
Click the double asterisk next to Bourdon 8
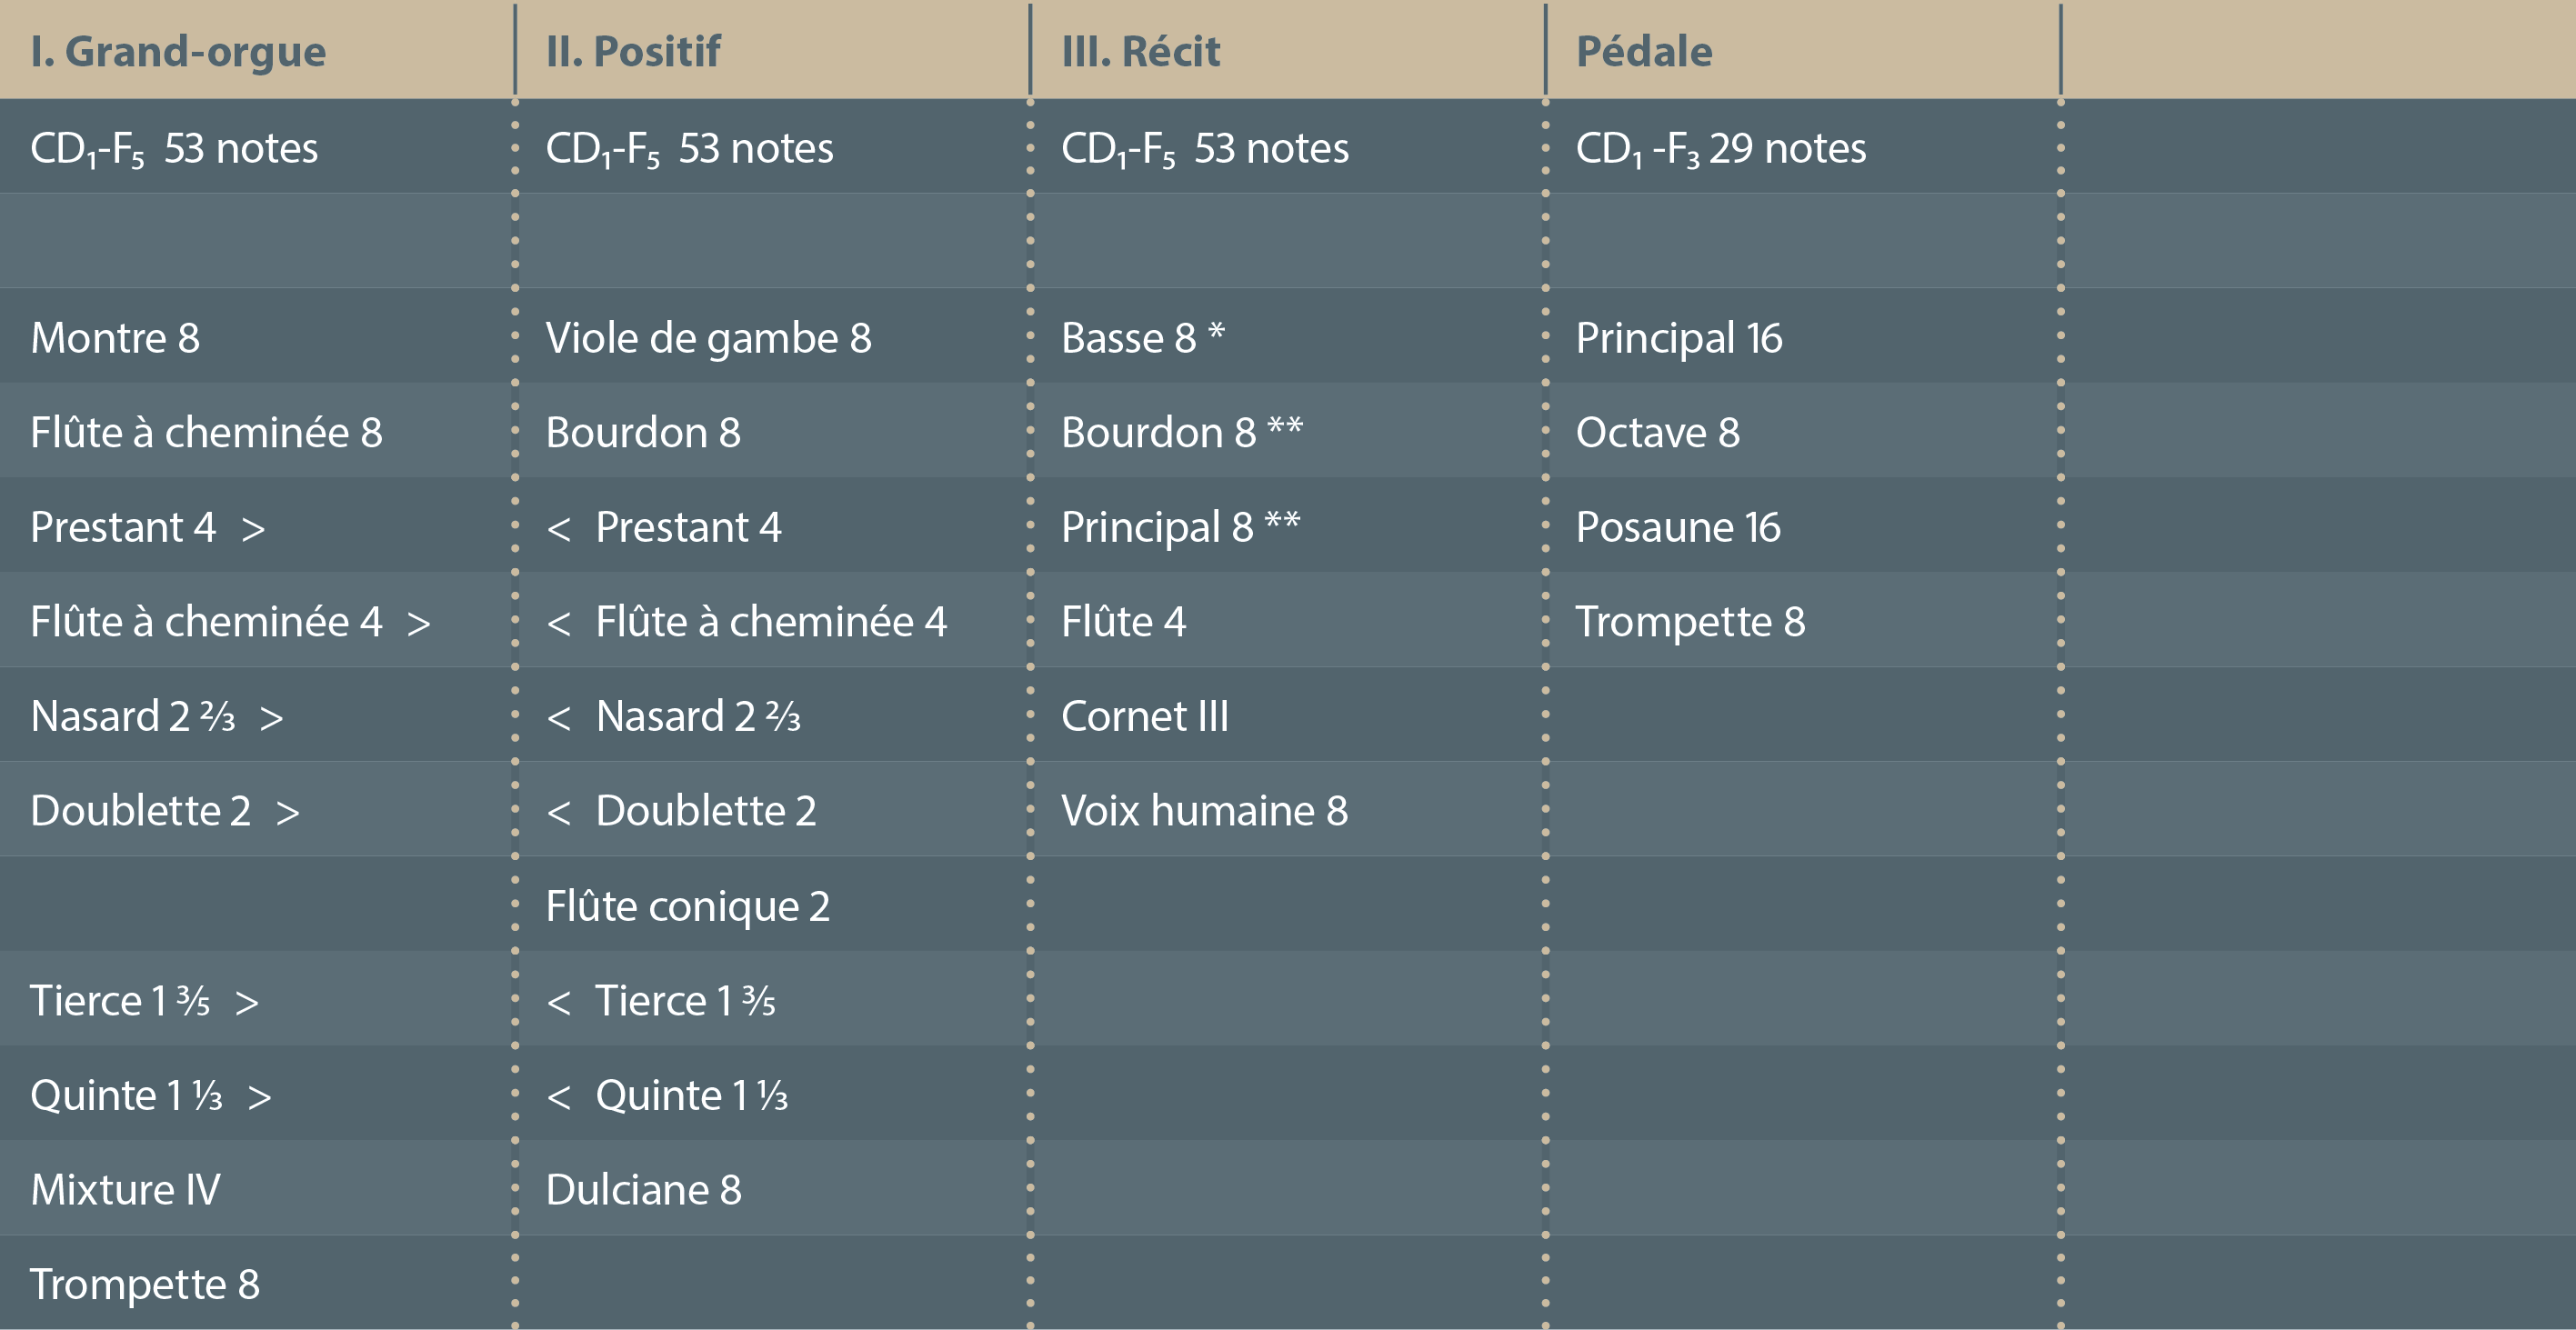click(x=1285, y=427)
